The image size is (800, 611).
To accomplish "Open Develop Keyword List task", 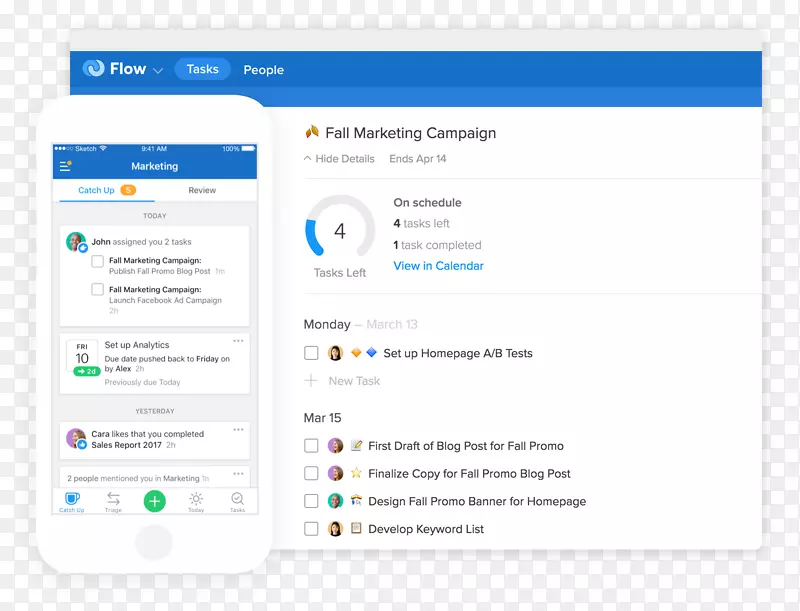I will tap(426, 529).
